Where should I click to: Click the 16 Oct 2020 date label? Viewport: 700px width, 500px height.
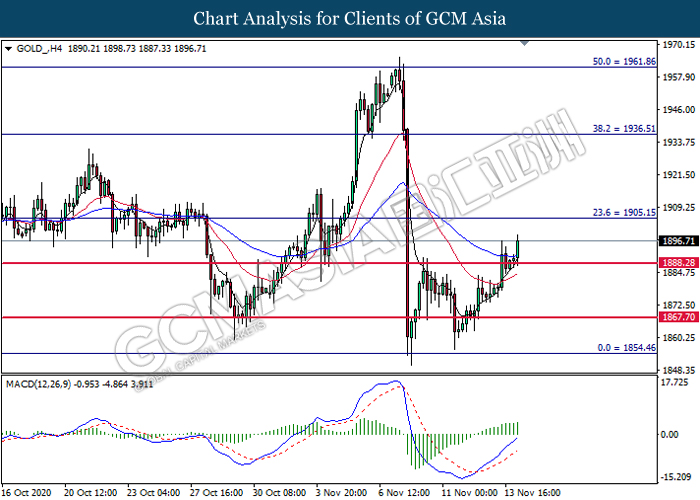[26, 492]
